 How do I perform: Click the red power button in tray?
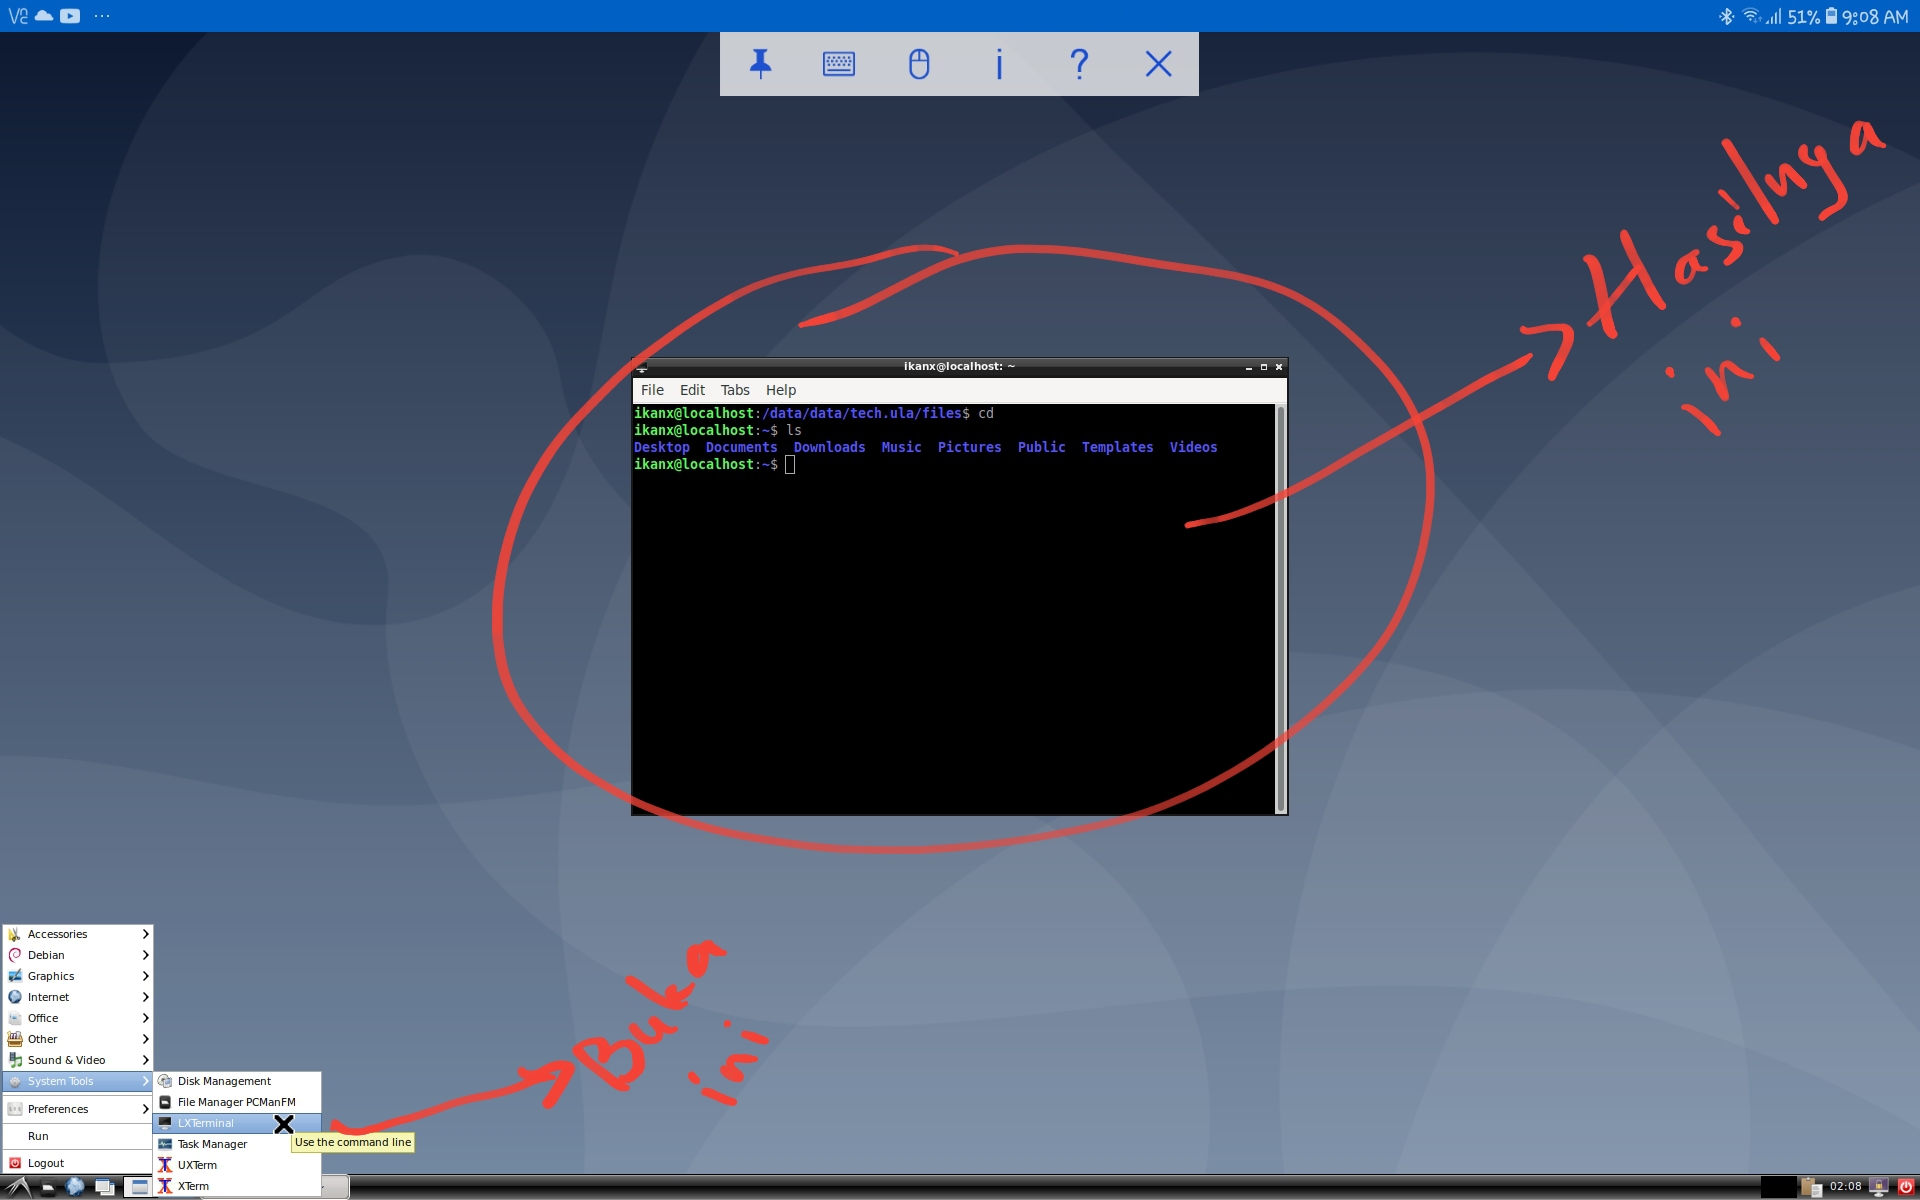tap(1906, 1187)
